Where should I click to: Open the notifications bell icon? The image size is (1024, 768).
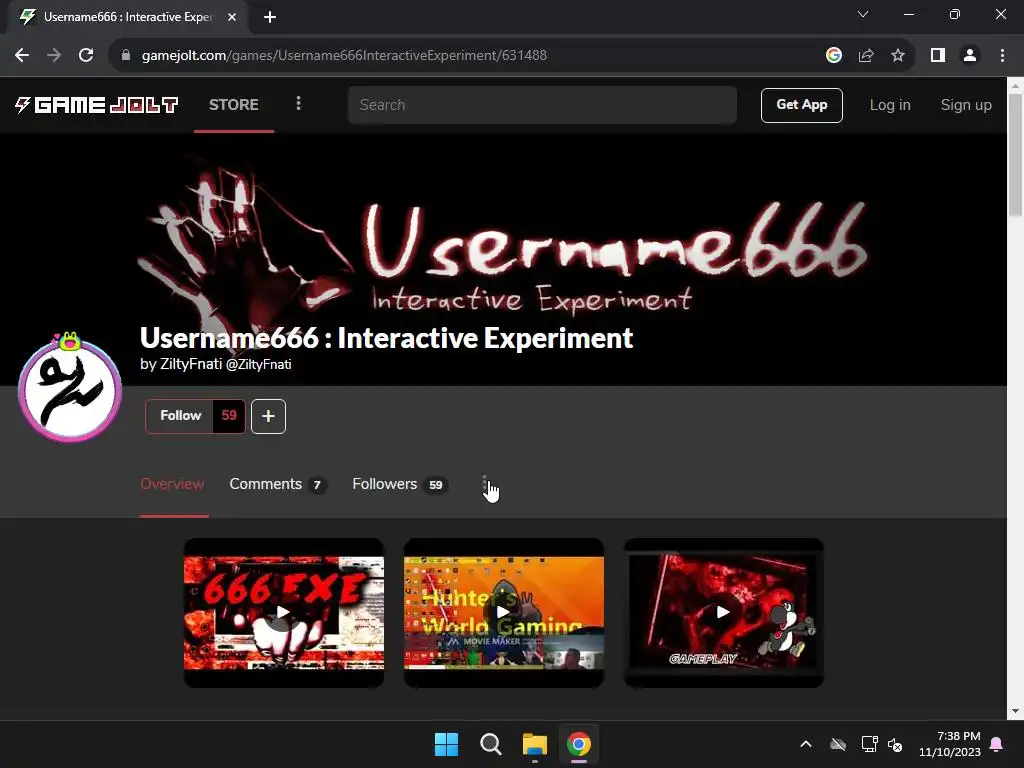click(997, 744)
